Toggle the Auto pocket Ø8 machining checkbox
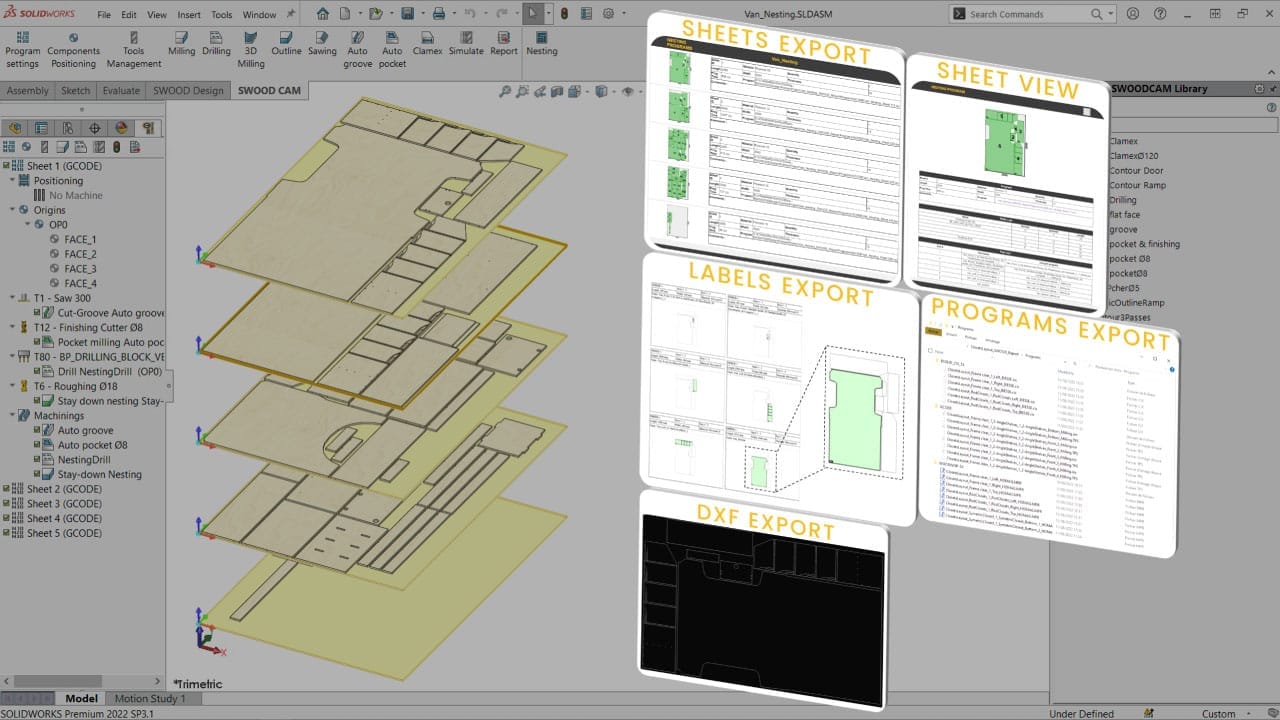The width and height of the screenshot is (1280, 720). click(37, 445)
